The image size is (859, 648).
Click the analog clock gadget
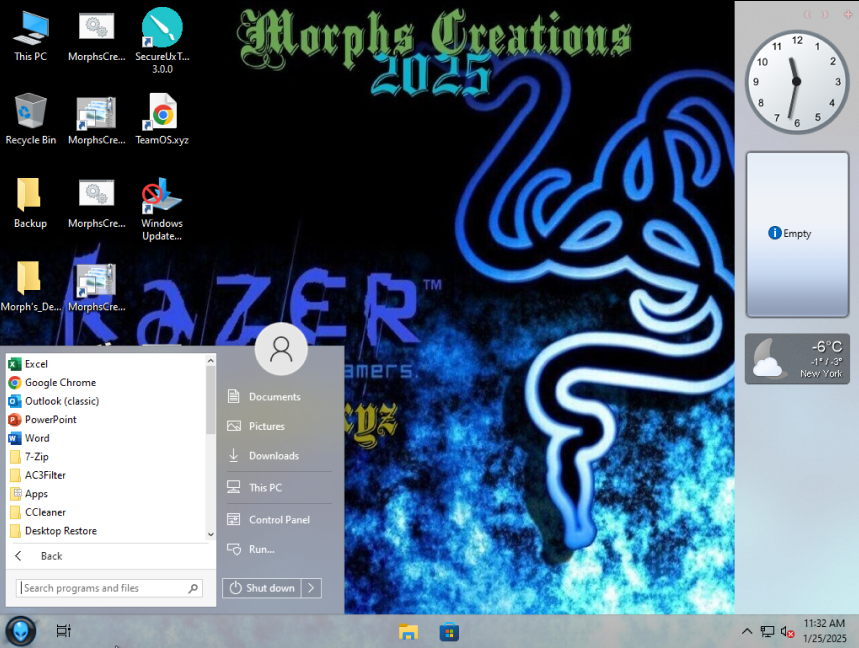tap(797, 82)
